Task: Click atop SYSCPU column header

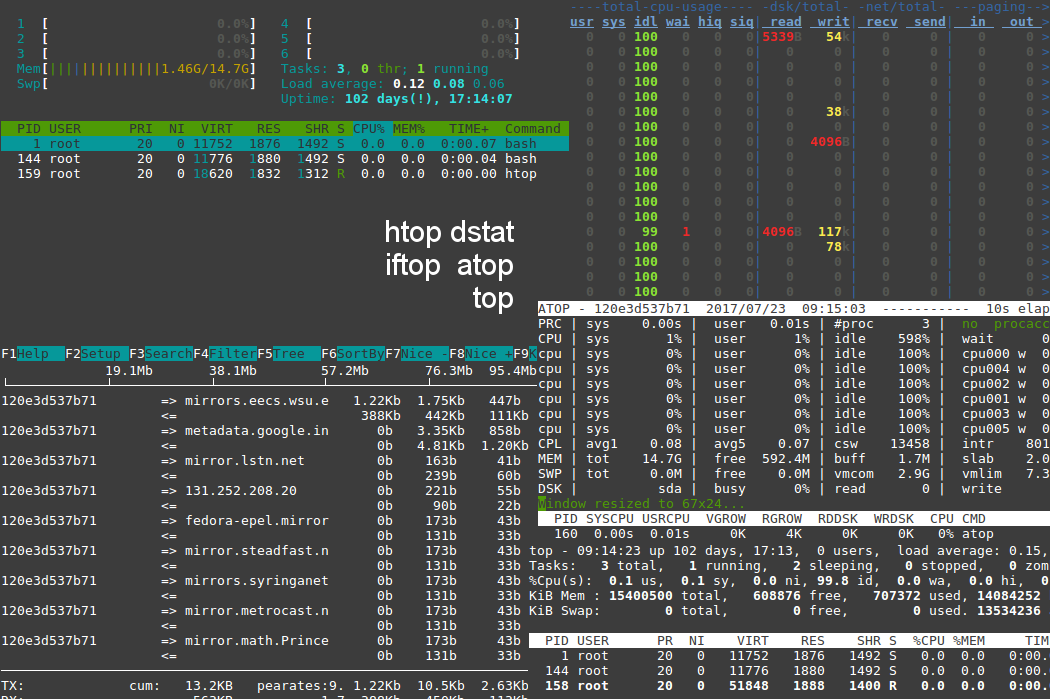Action: pos(609,519)
